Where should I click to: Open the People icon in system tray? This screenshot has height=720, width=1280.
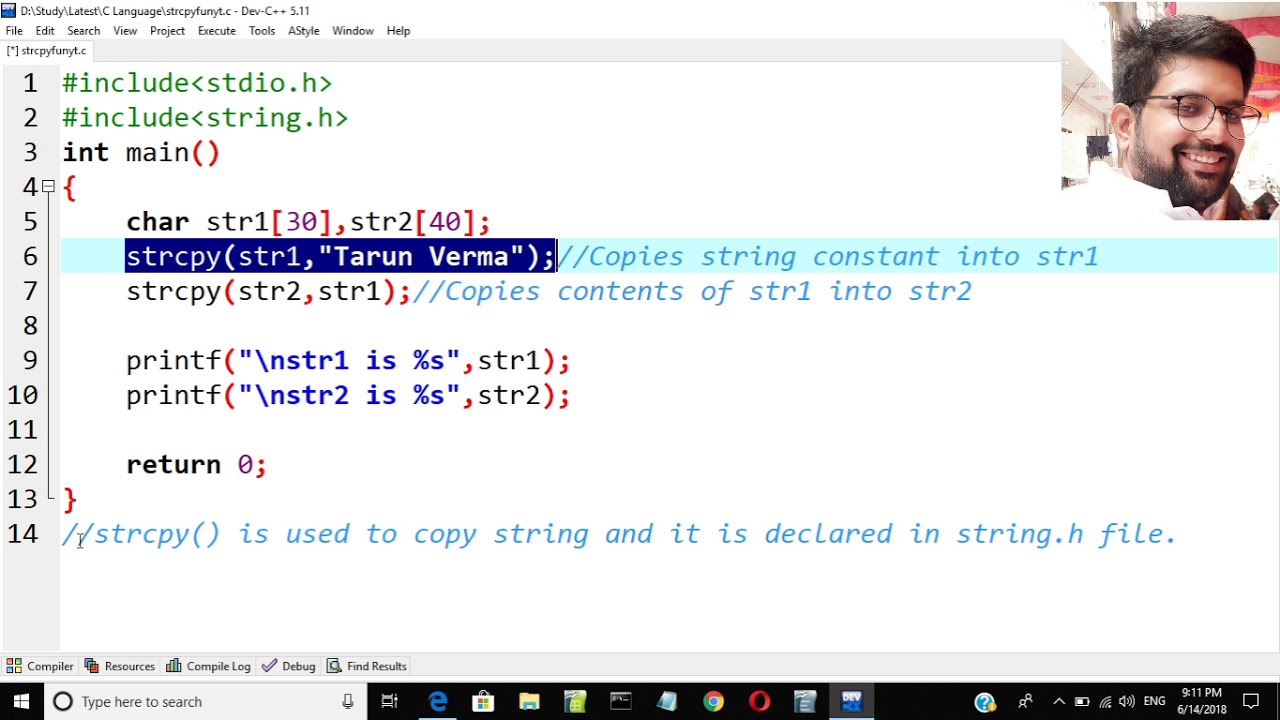[1025, 702]
